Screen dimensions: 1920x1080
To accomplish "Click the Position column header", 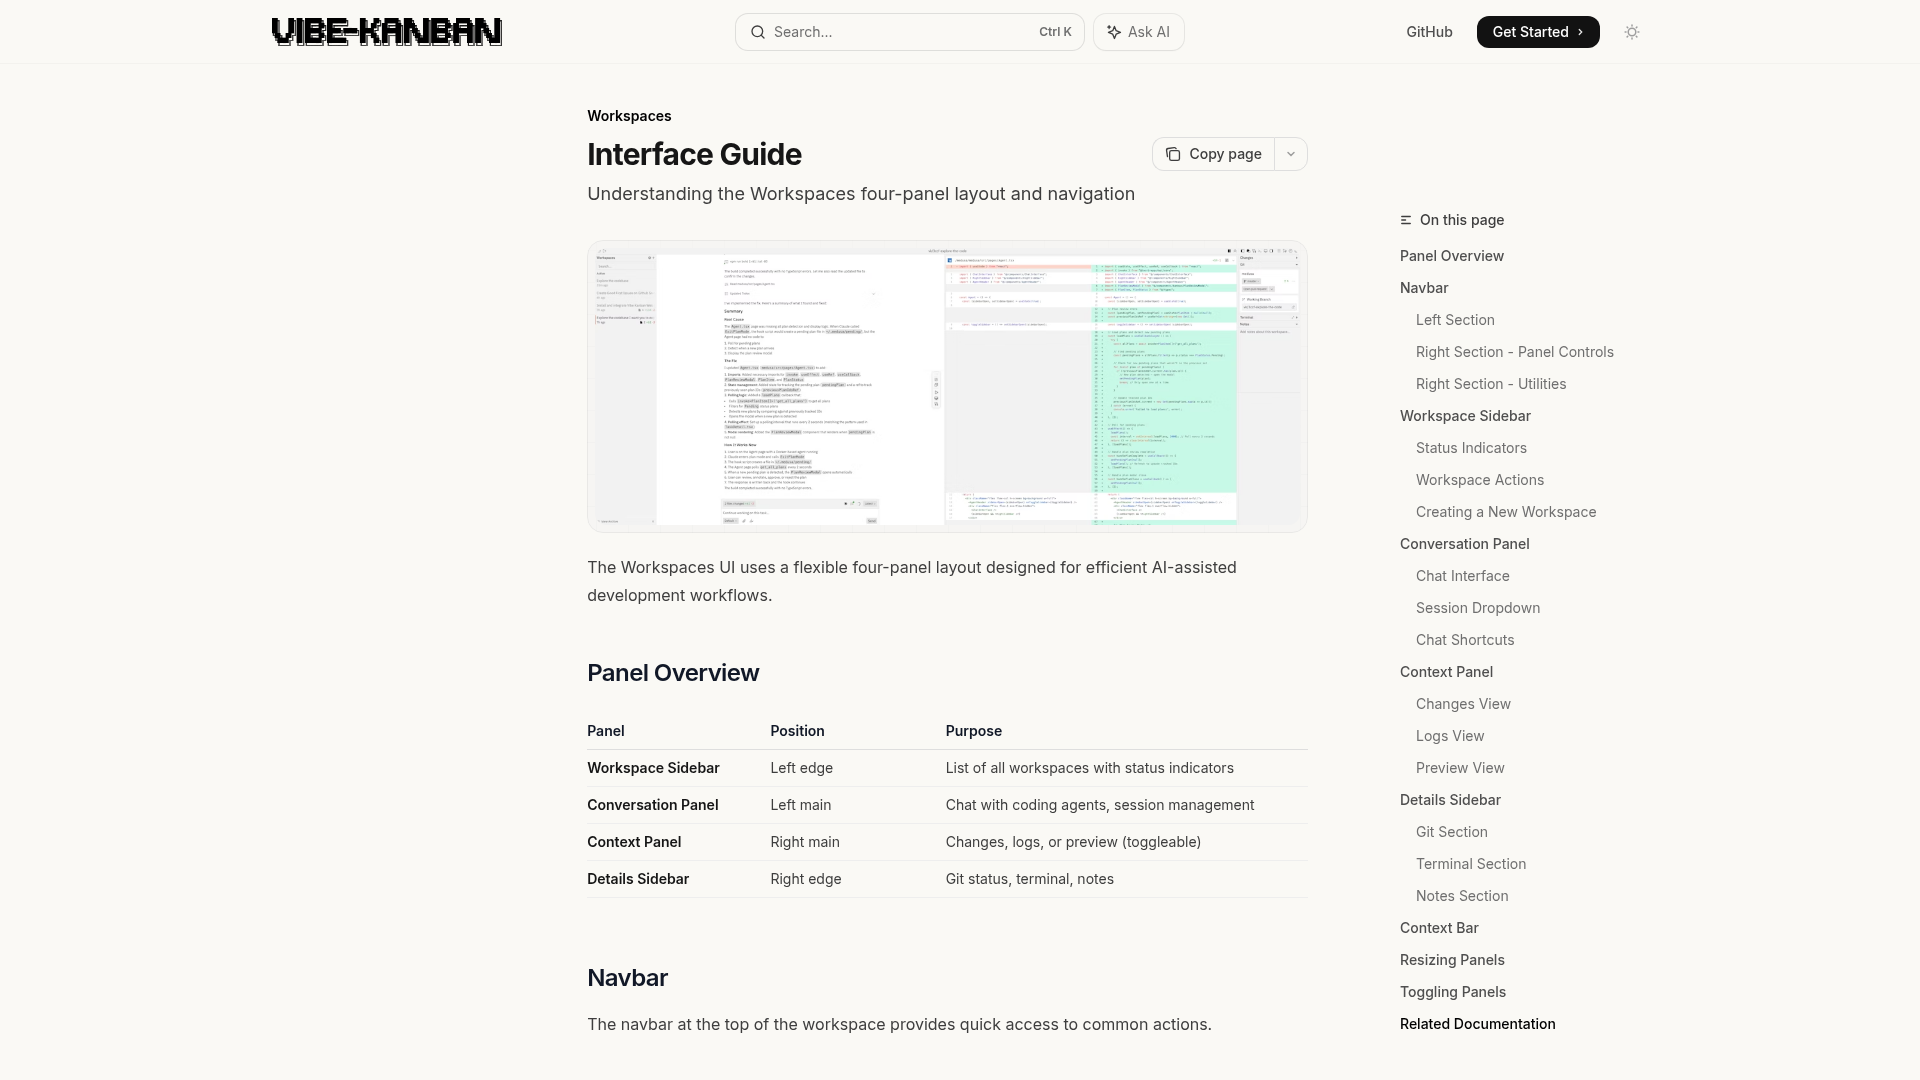I will click(797, 731).
